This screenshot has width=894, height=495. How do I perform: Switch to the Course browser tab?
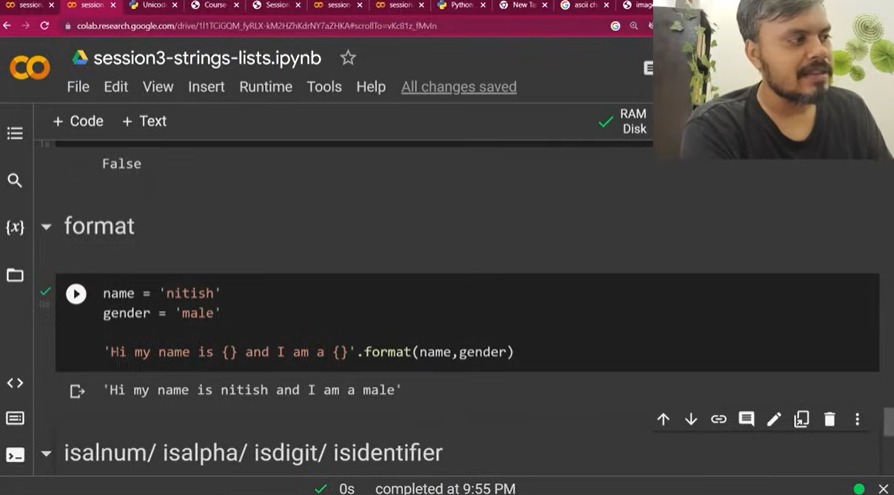click(214, 5)
